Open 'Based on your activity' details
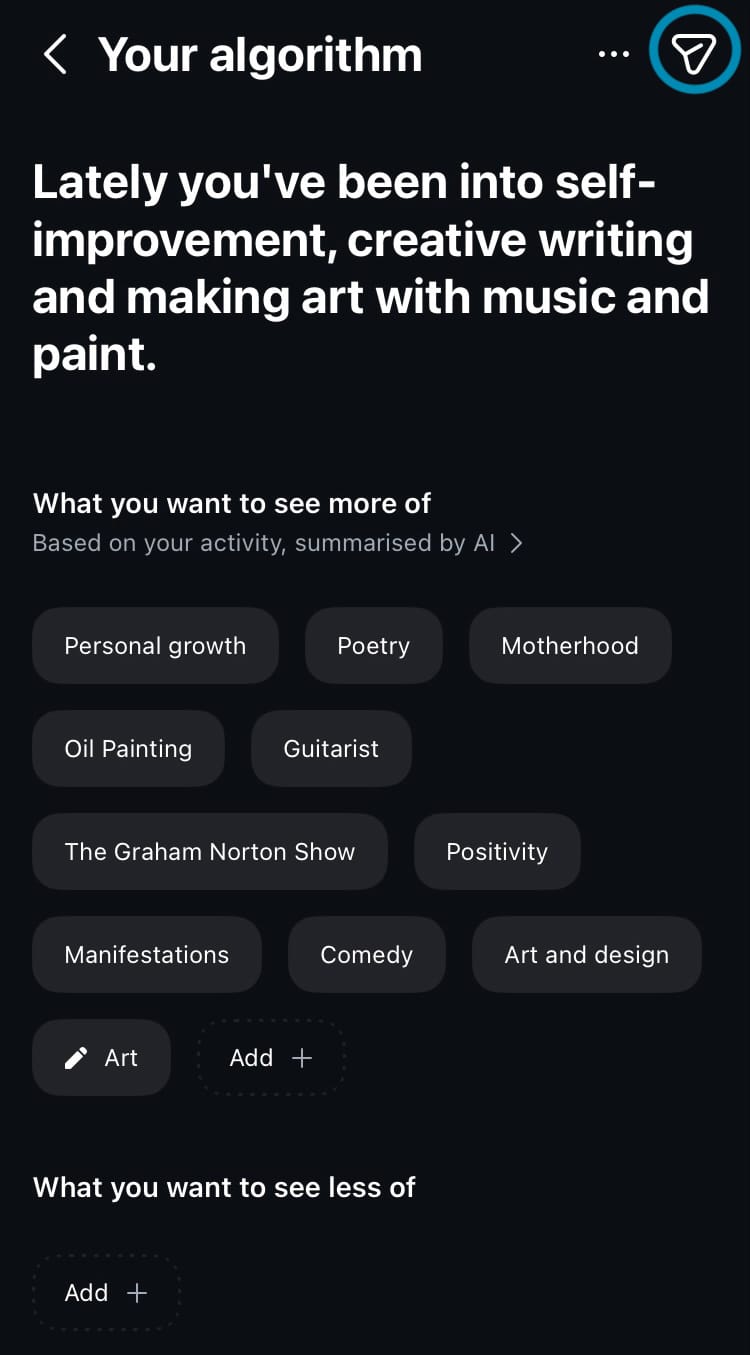The height and width of the screenshot is (1355, 750). click(x=263, y=543)
